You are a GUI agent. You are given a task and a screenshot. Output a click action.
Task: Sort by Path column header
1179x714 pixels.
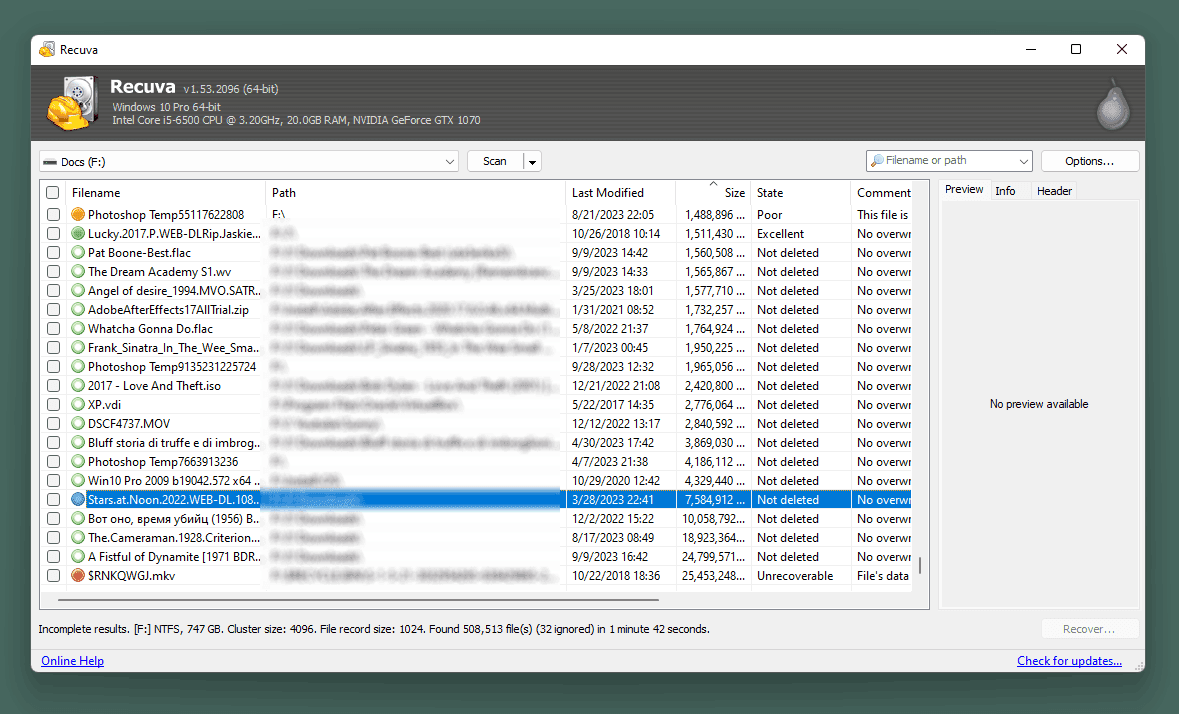point(415,192)
